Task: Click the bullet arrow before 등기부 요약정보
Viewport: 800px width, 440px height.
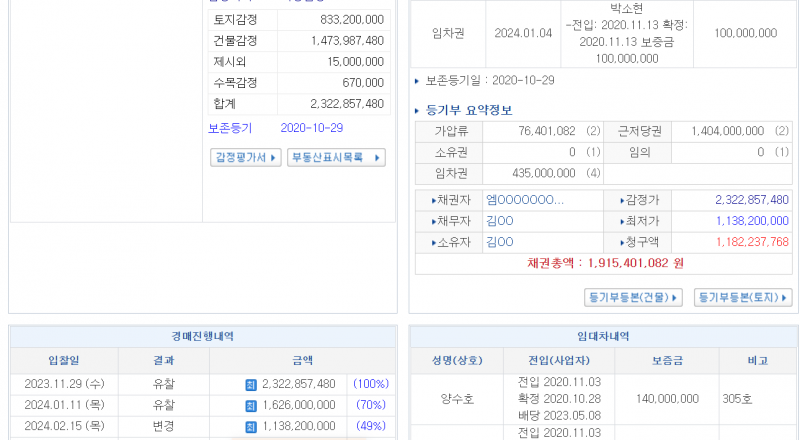Action: point(417,111)
